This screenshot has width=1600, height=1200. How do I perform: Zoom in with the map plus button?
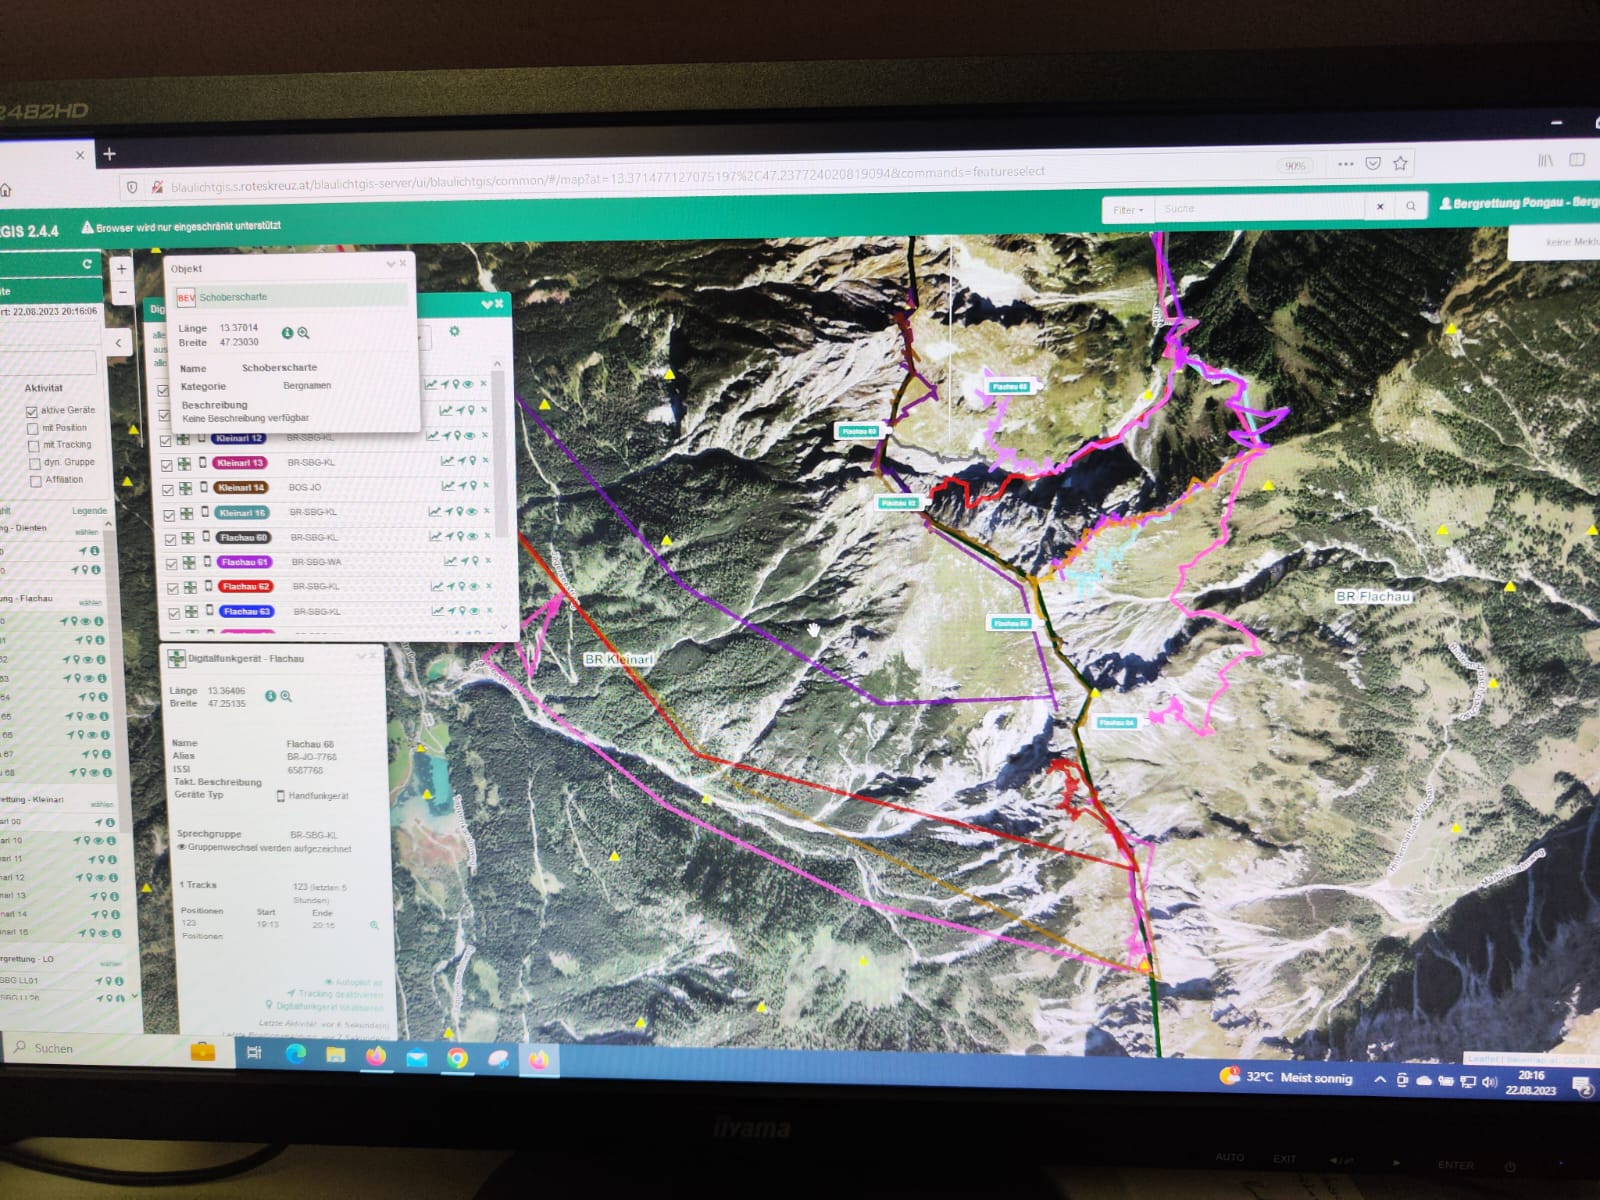(x=121, y=268)
